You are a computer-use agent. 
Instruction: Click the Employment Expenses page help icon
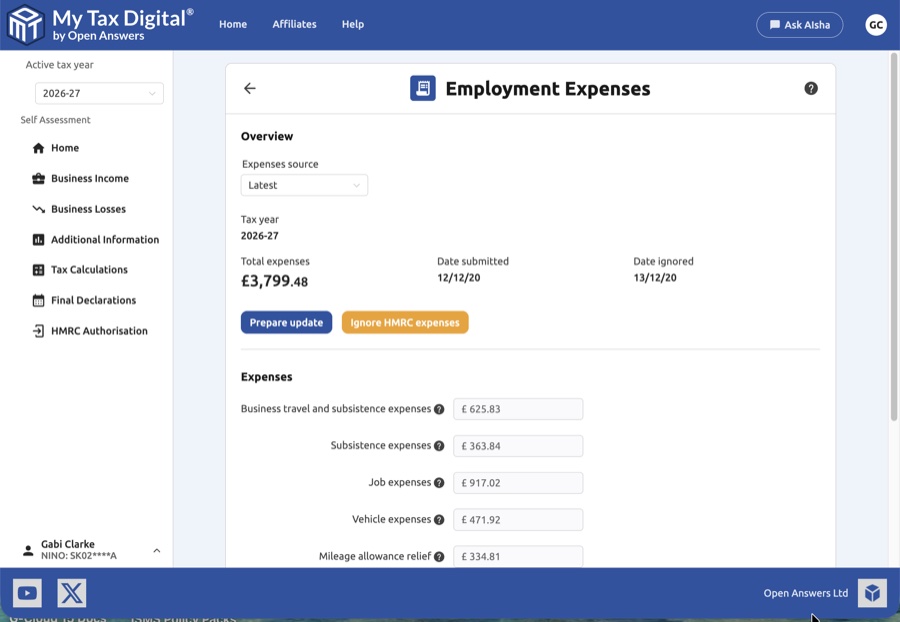coord(810,87)
